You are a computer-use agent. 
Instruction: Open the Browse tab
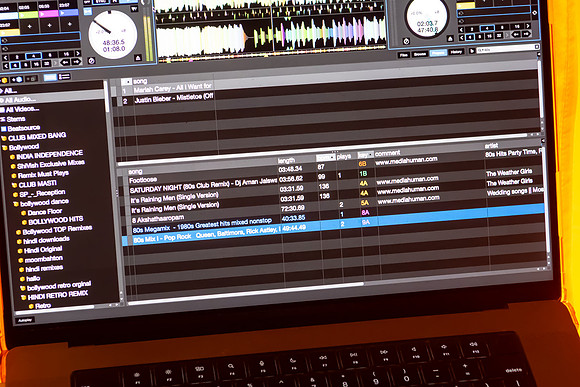point(420,54)
